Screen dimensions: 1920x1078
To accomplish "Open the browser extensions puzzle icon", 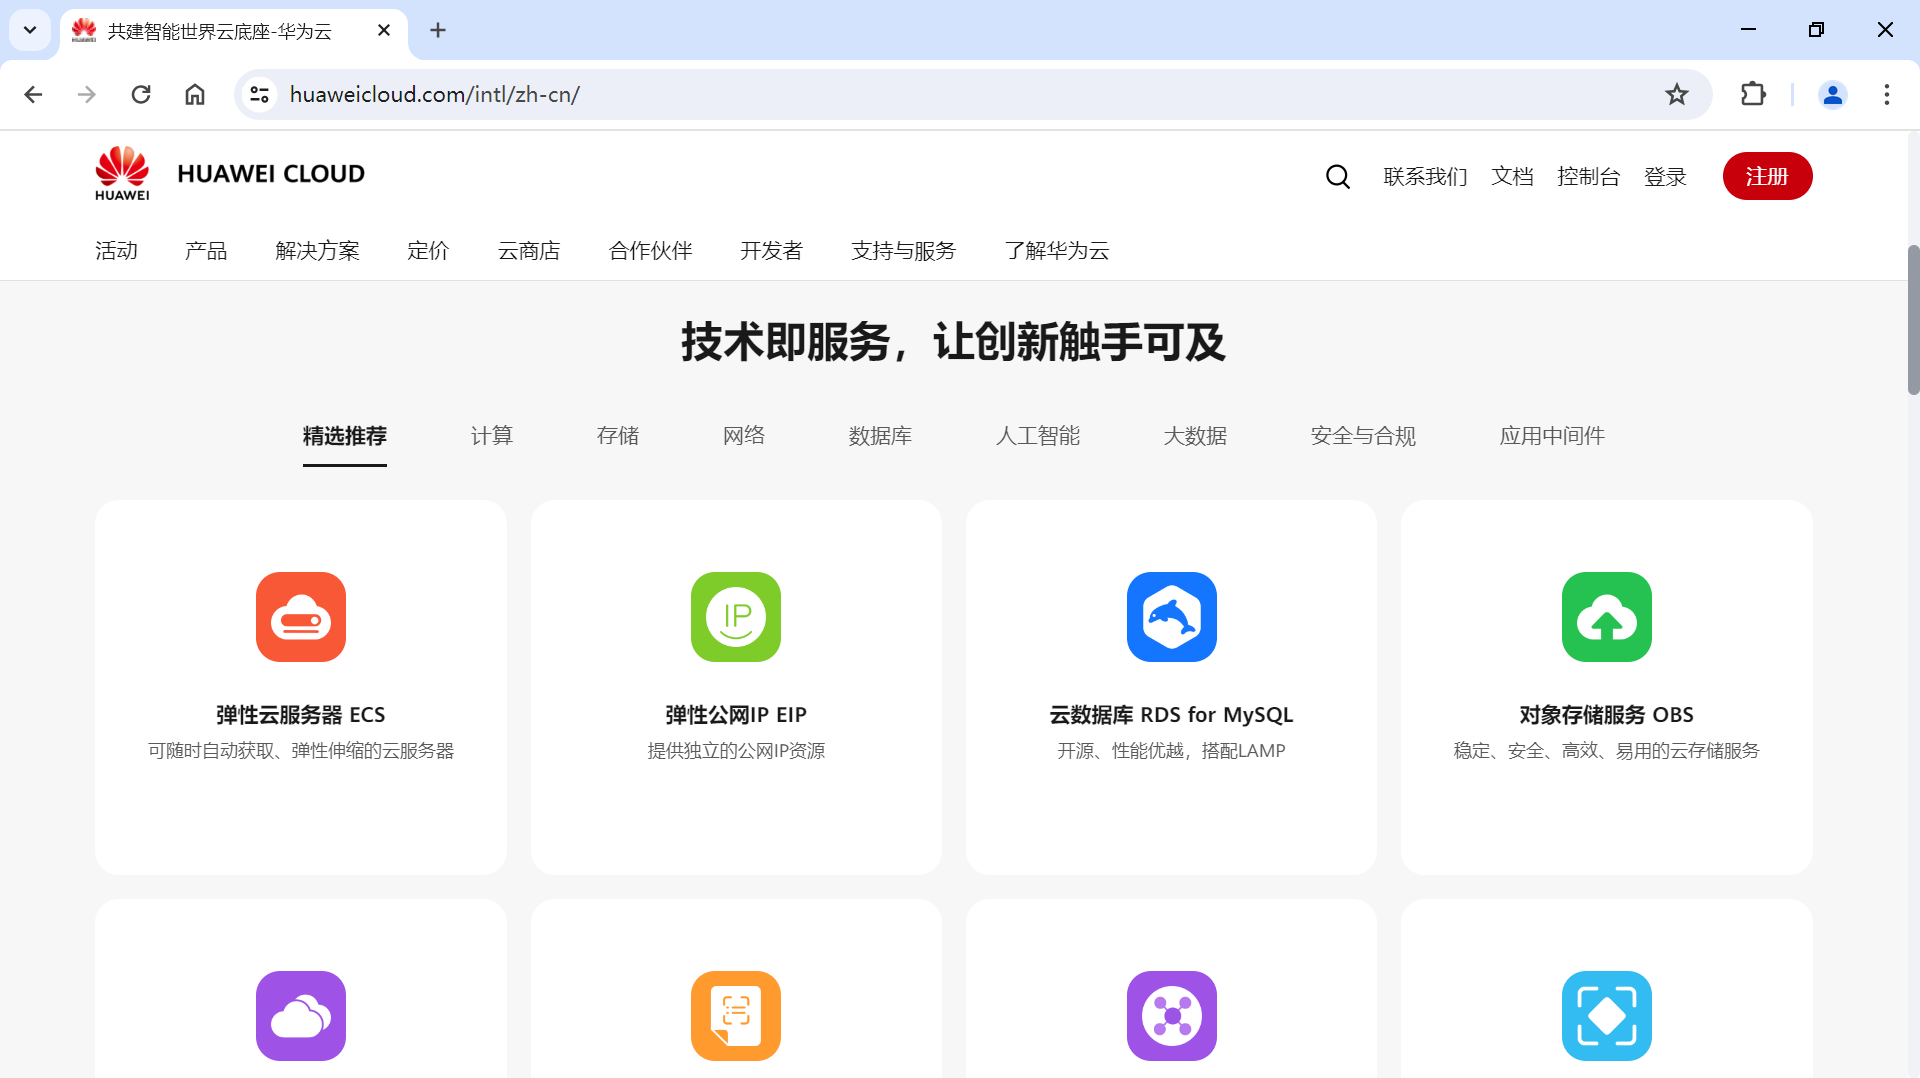I will [1753, 94].
